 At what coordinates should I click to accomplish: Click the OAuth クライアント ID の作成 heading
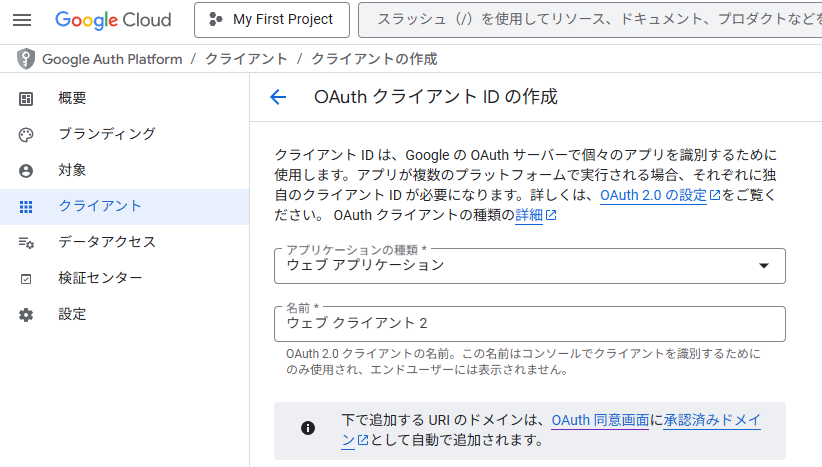436,97
